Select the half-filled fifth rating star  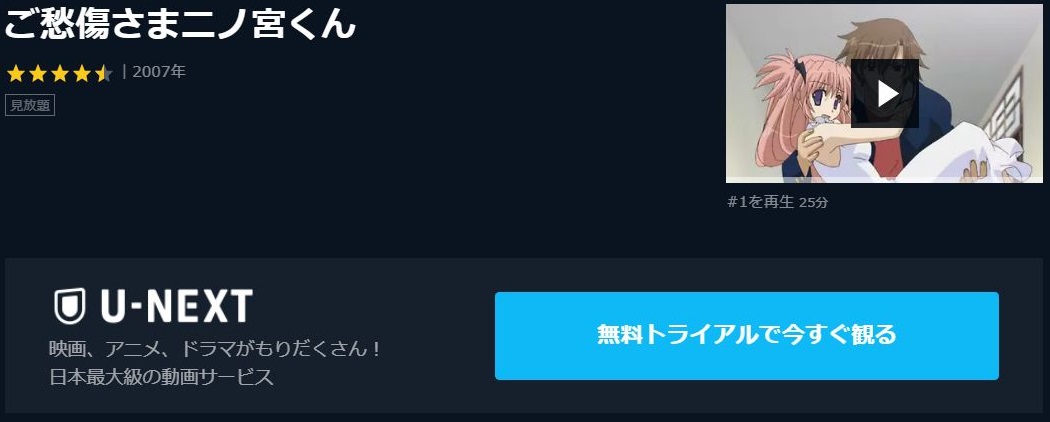104,73
